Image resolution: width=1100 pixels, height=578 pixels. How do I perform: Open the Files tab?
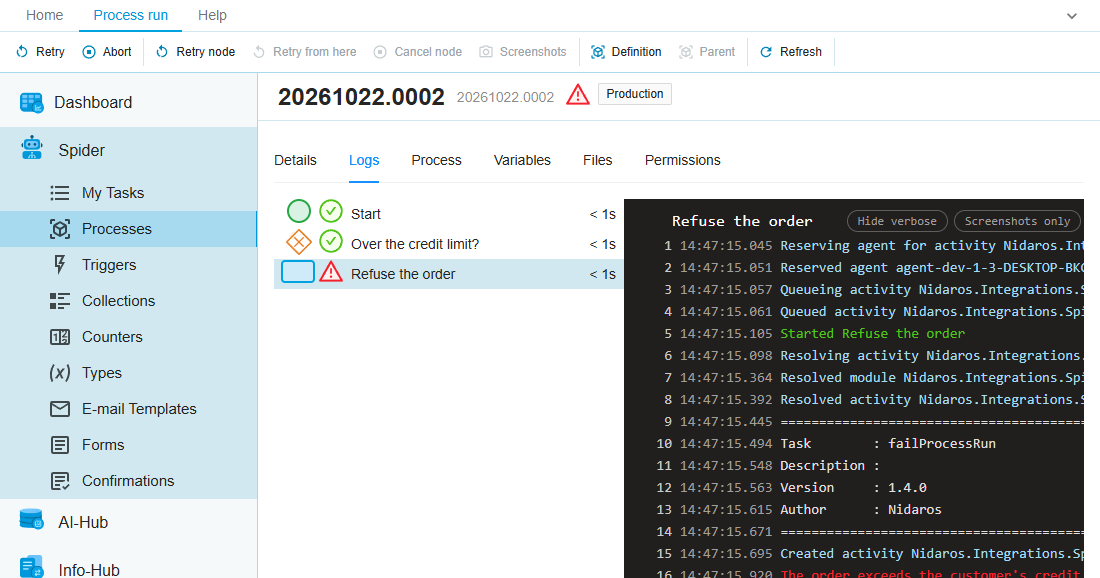pyautogui.click(x=597, y=160)
